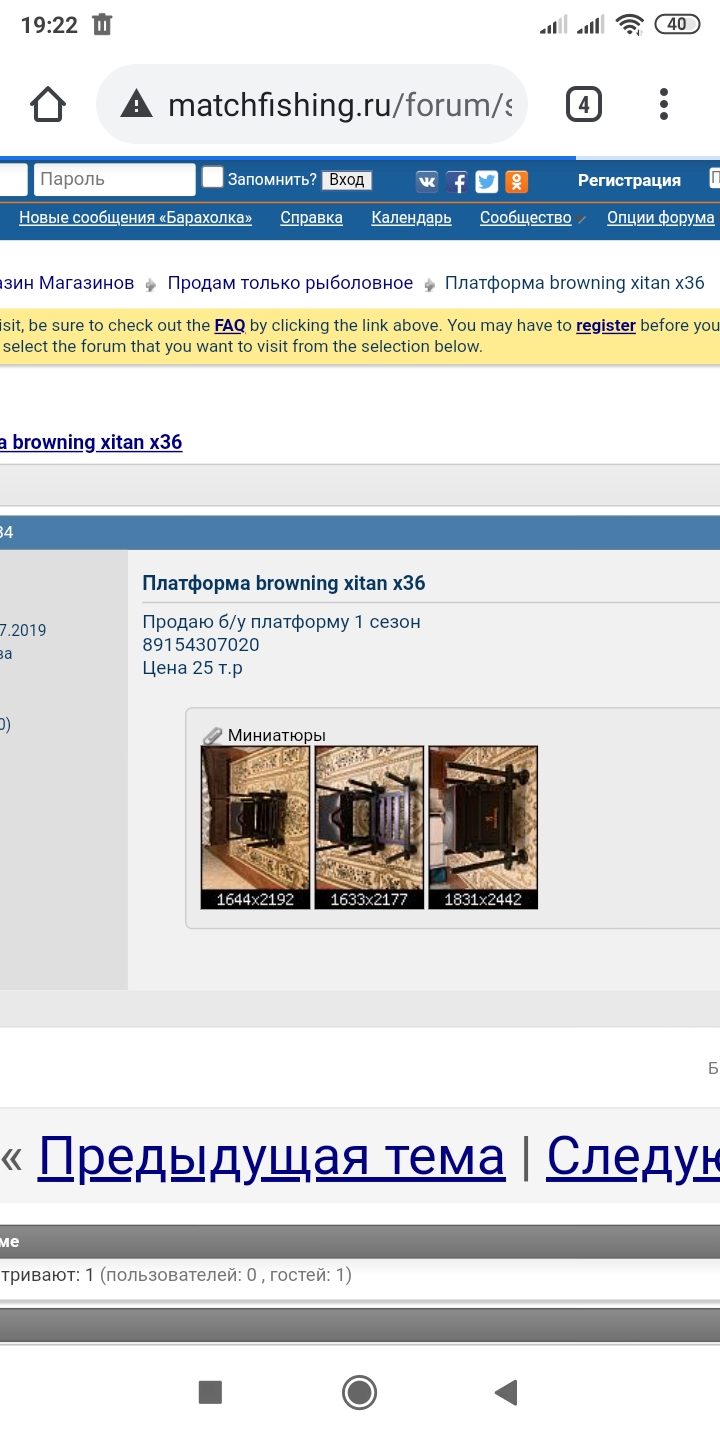This screenshot has width=720, height=1440.
Task: Select text Продаю б/у платформу 1 сезон
Action: [x=281, y=622]
